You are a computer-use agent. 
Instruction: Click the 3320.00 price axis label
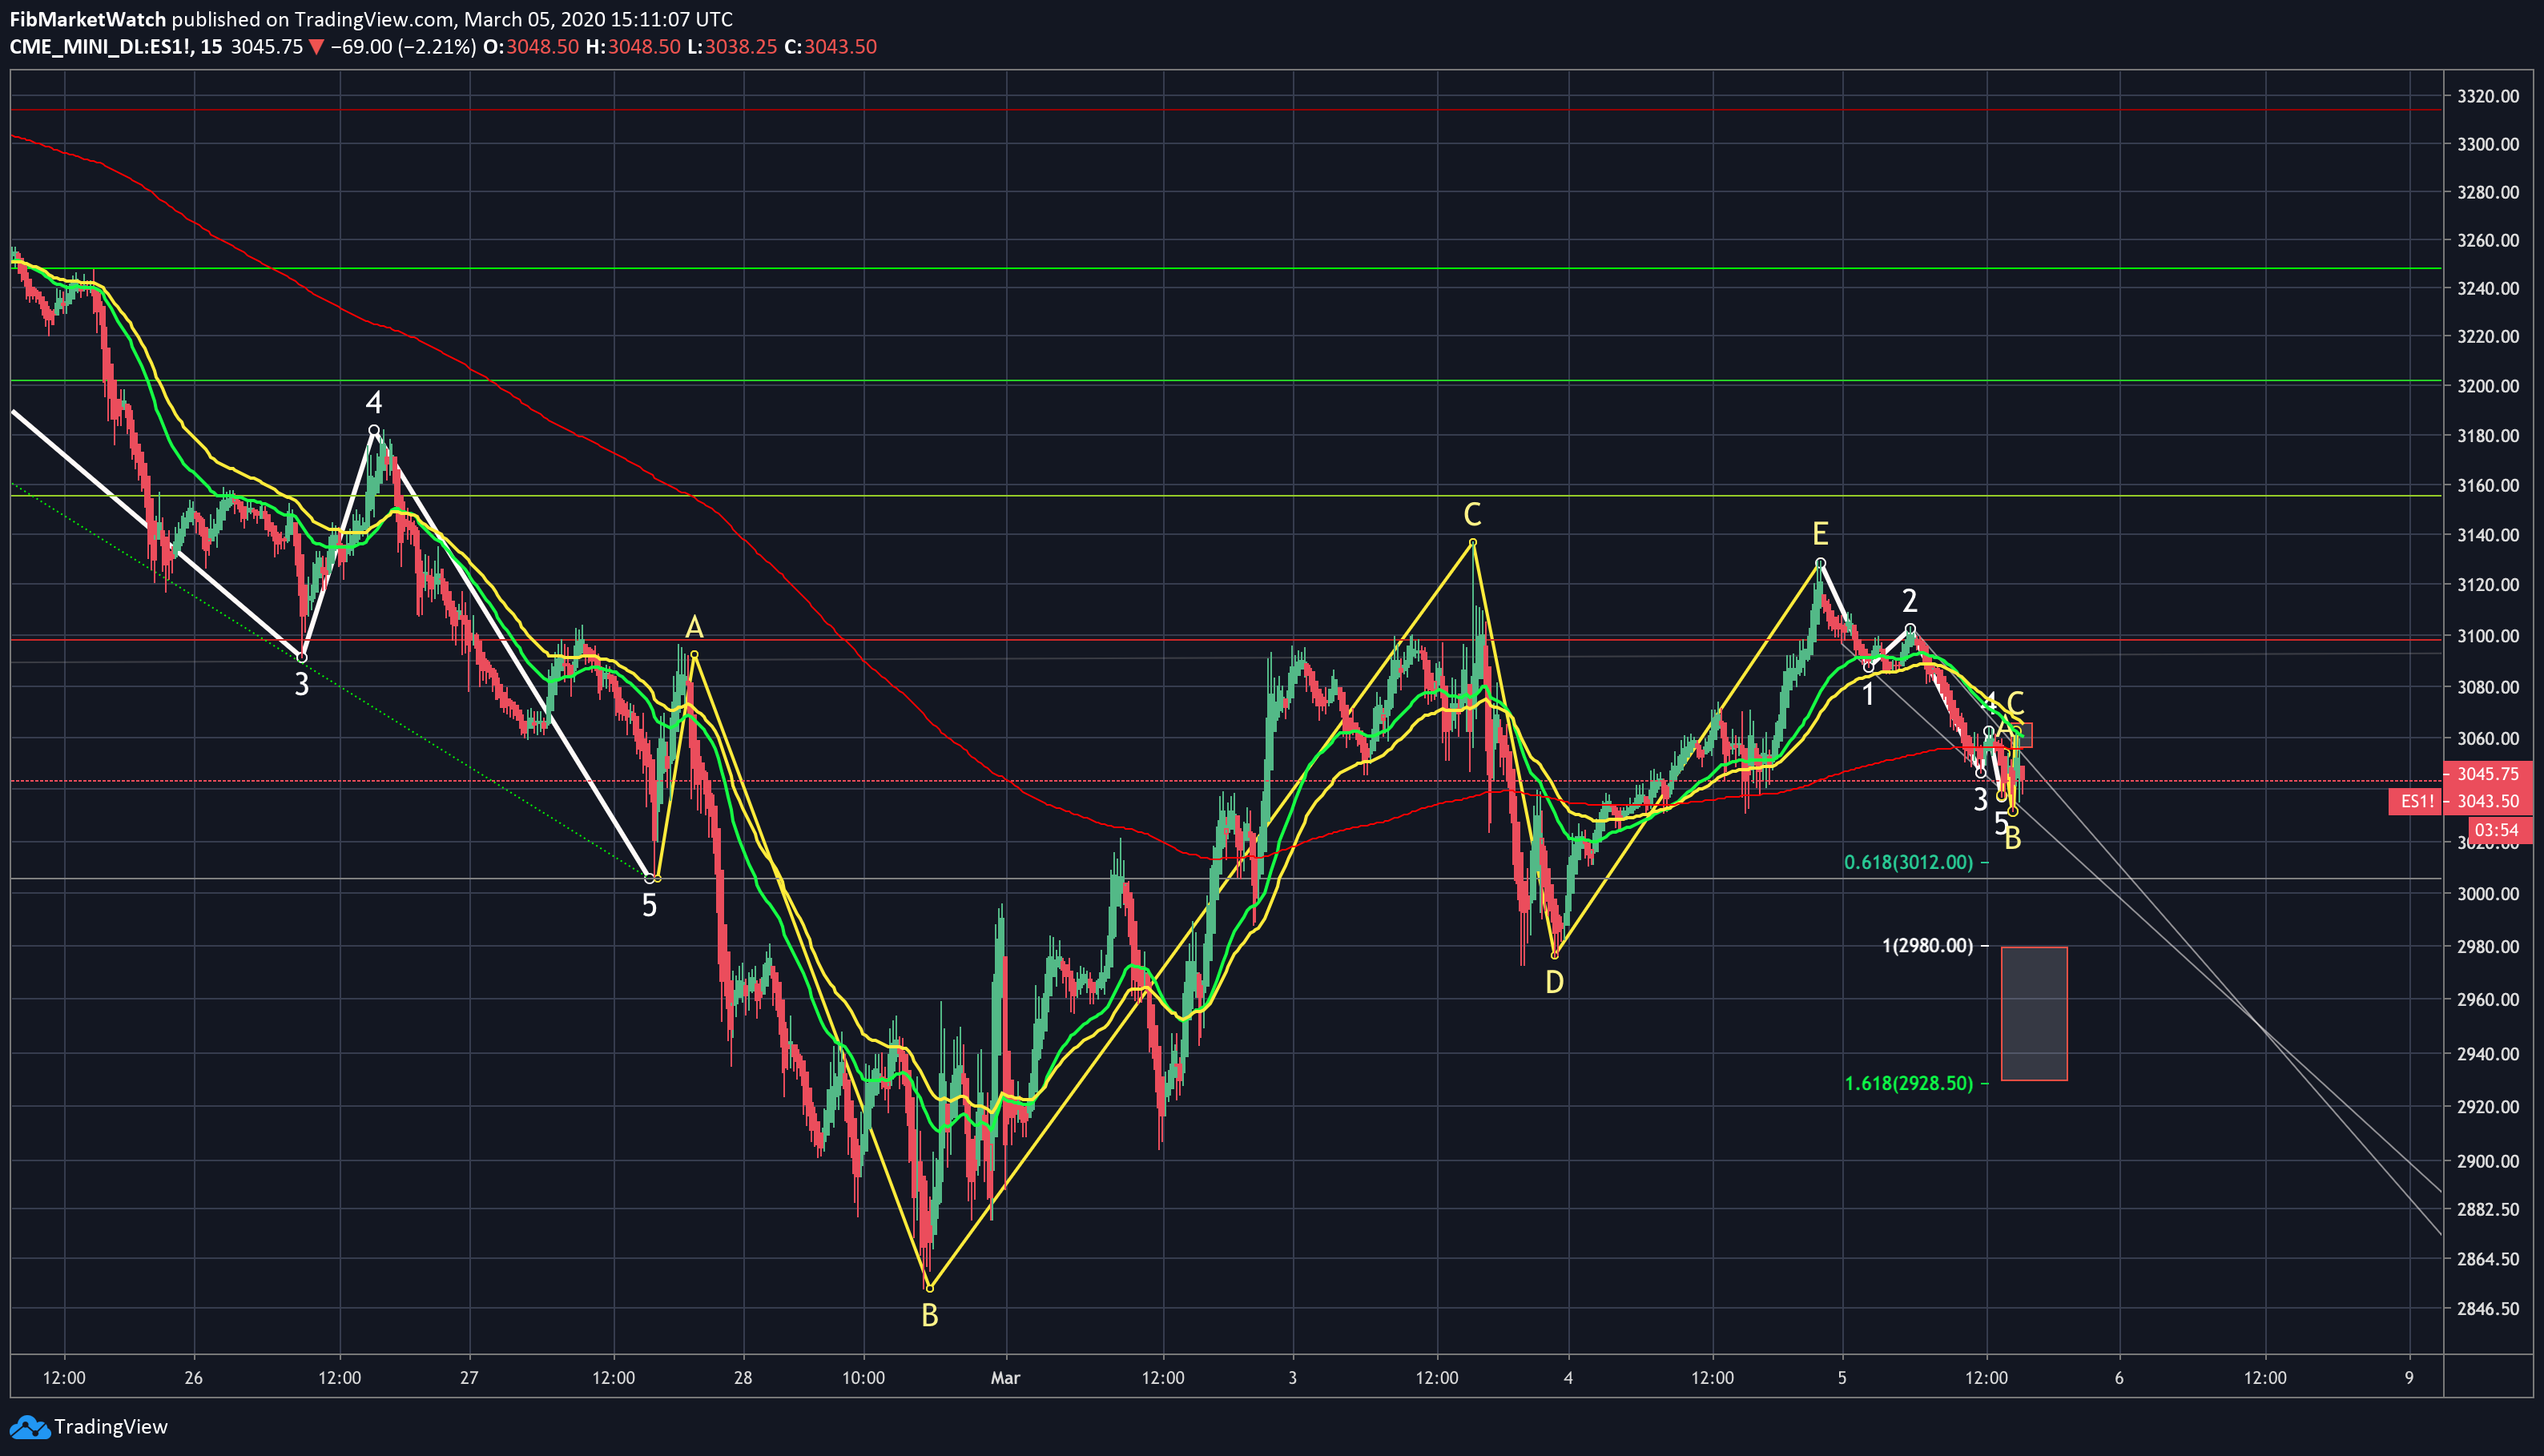point(2487,96)
